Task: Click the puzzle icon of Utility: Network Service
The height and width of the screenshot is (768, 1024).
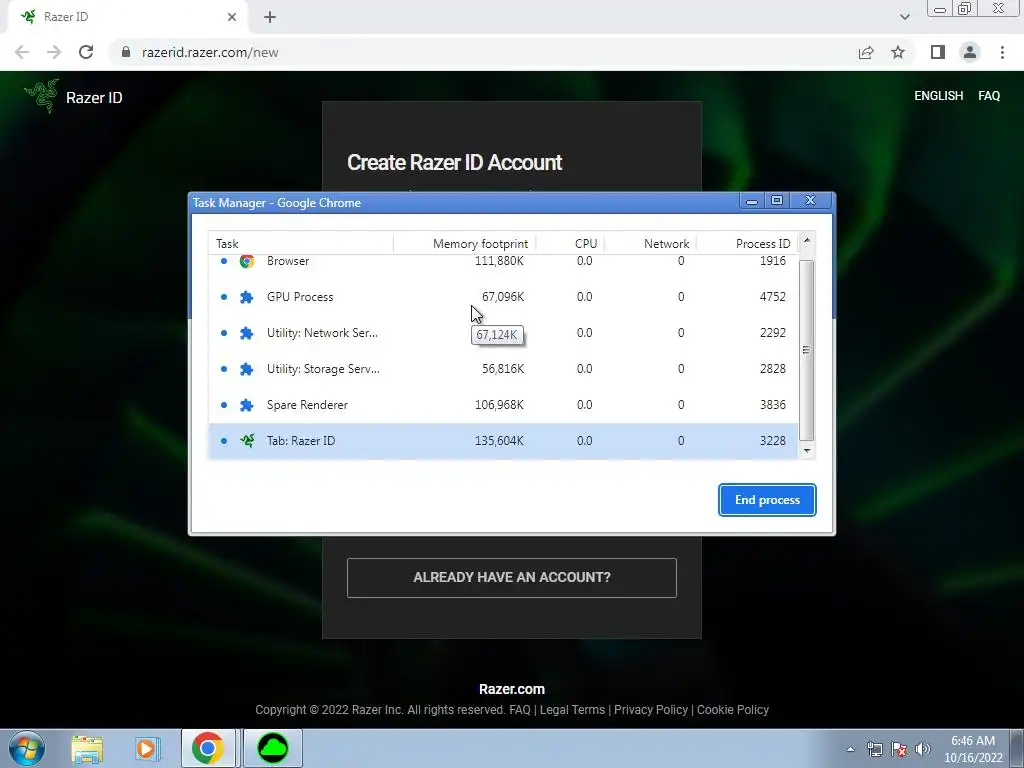Action: click(247, 333)
